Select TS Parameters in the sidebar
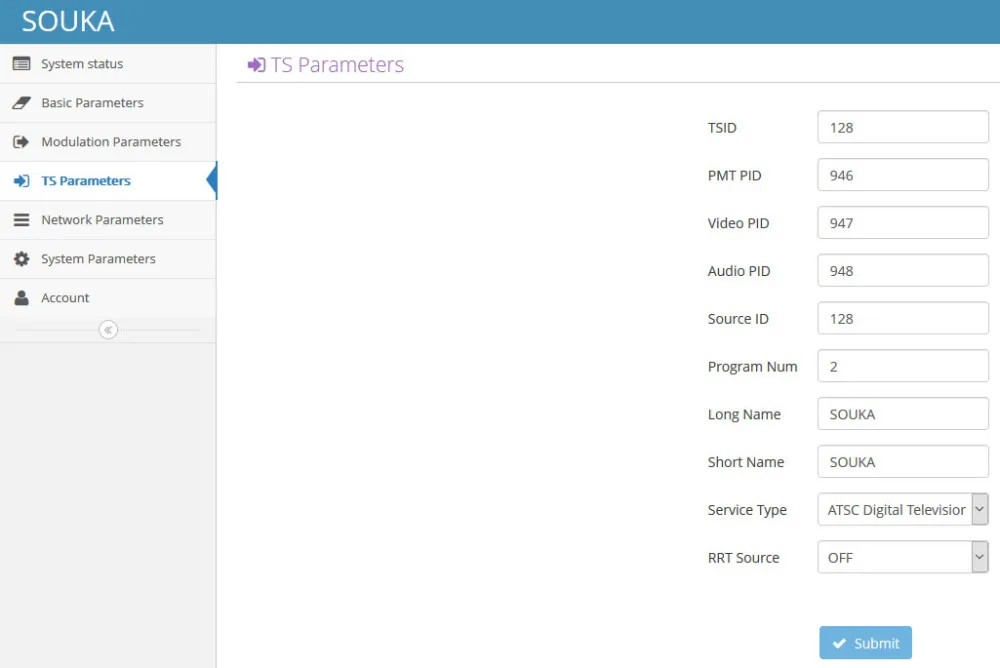Image resolution: width=1000 pixels, height=668 pixels. pos(108,181)
